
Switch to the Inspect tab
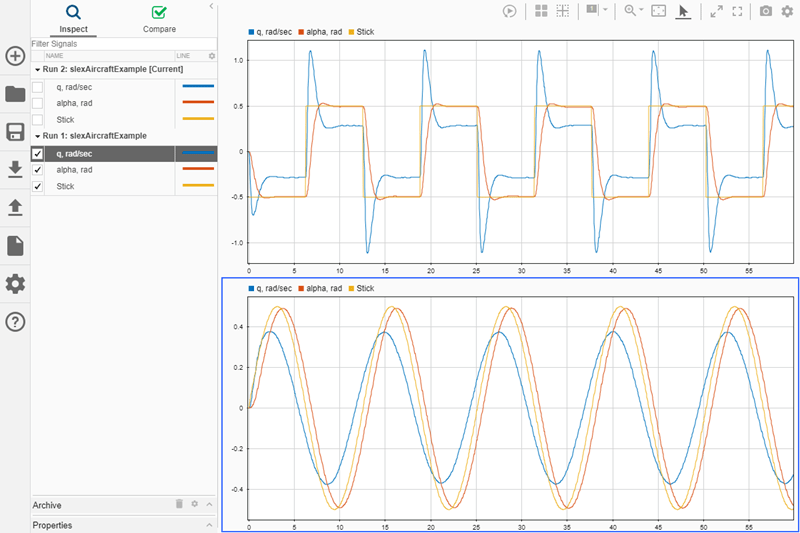[x=73, y=19]
